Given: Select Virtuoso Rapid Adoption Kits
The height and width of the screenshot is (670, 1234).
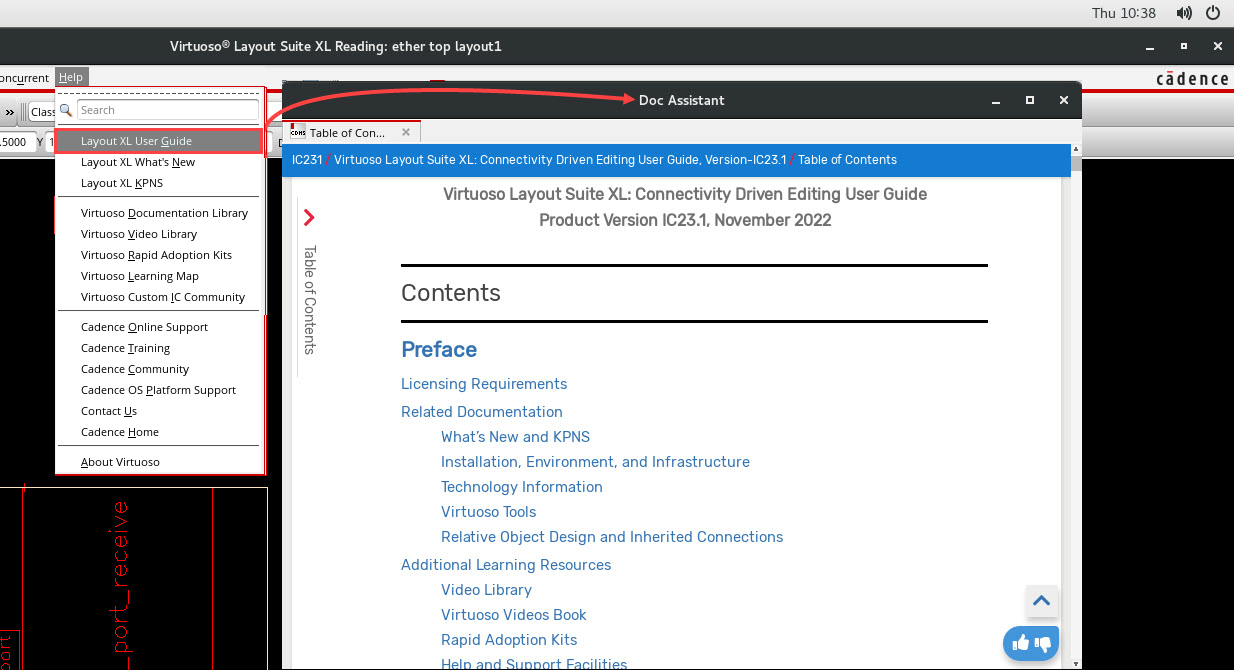Looking at the screenshot, I should pos(156,255).
